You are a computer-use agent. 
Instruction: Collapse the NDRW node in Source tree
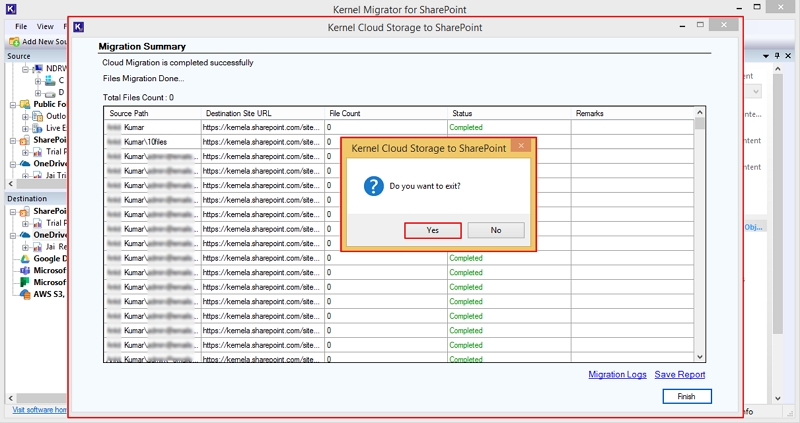[x=25, y=68]
